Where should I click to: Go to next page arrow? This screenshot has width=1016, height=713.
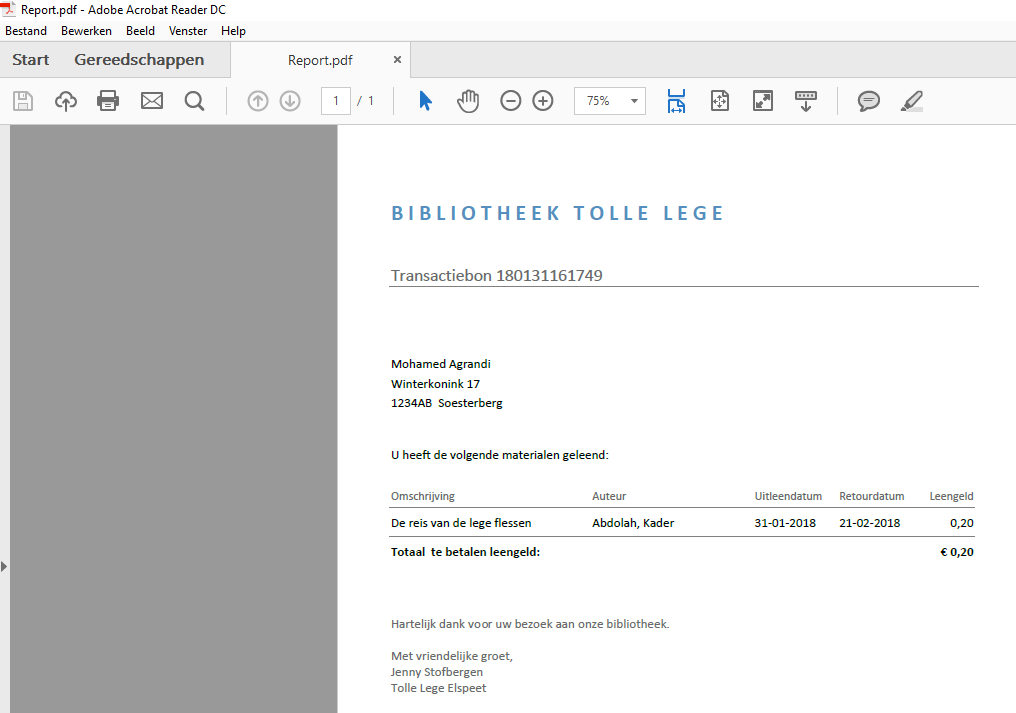pos(290,101)
